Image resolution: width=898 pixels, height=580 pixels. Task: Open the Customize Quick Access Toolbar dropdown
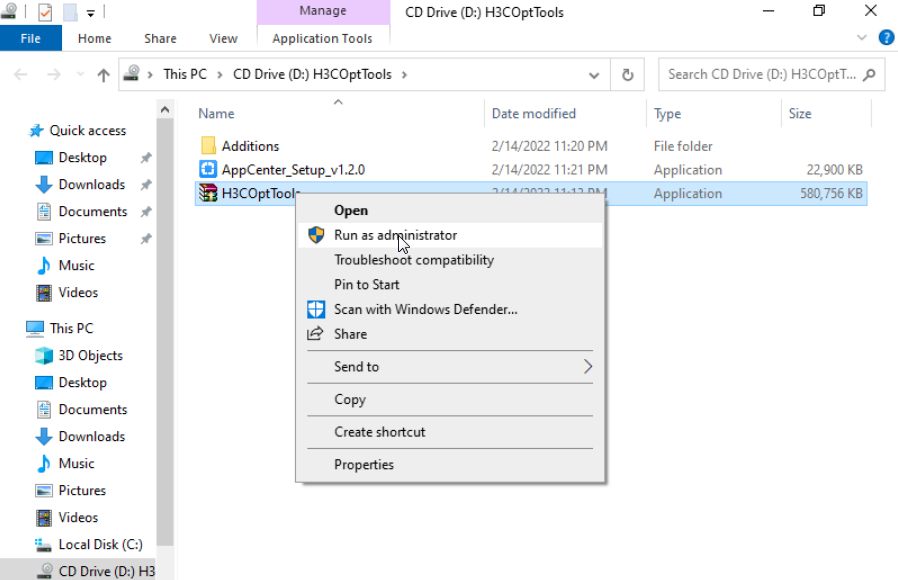coord(90,13)
